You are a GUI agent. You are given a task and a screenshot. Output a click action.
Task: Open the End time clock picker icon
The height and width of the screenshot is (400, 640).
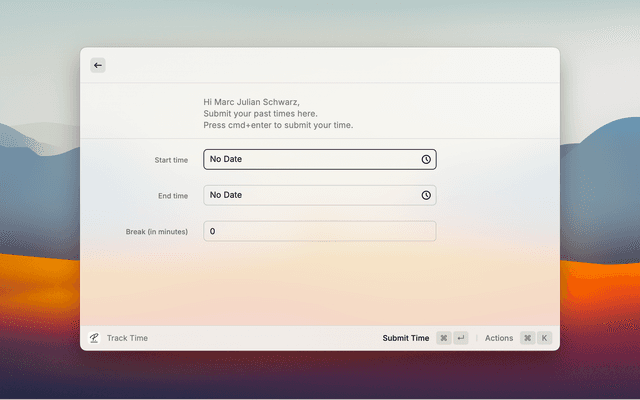[426, 195]
